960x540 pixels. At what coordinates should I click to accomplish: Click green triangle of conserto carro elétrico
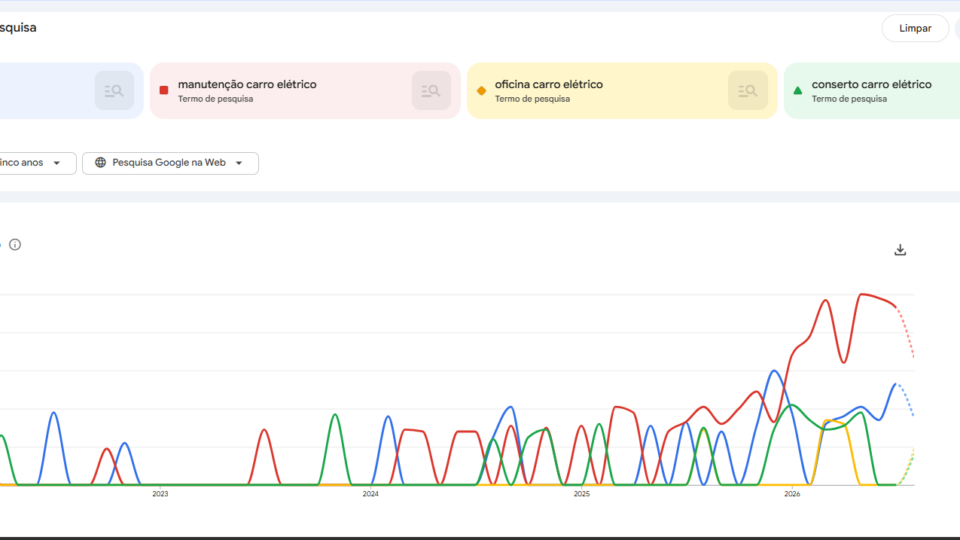pyautogui.click(x=798, y=91)
